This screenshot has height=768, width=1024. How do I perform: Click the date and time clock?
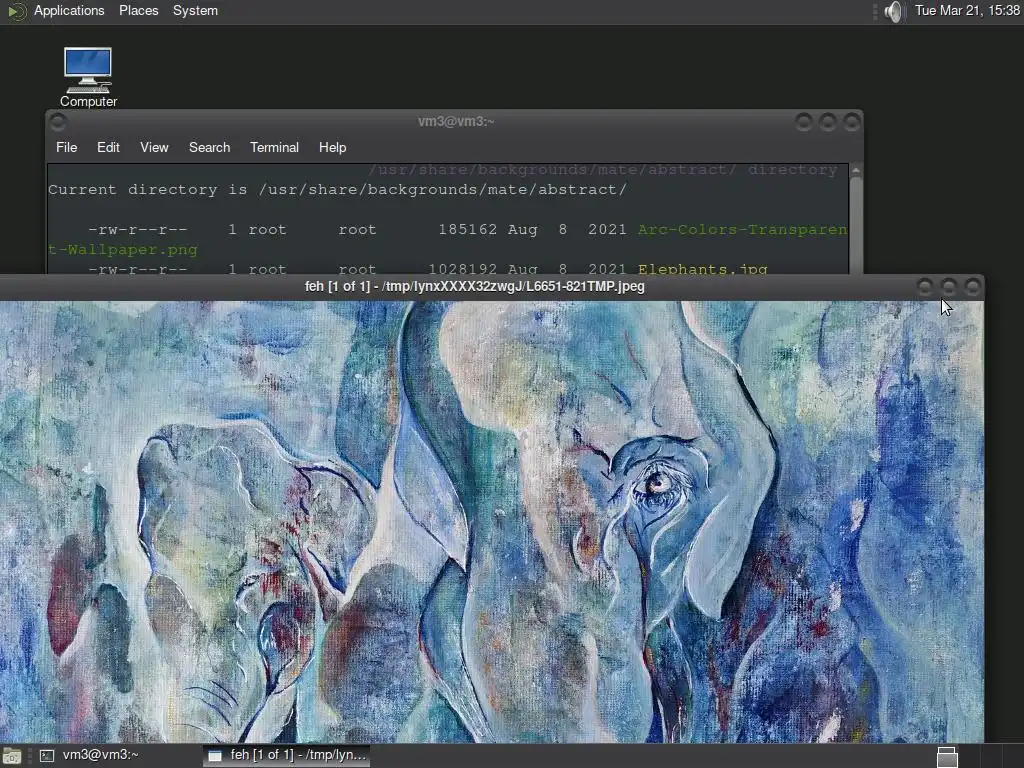point(967,11)
